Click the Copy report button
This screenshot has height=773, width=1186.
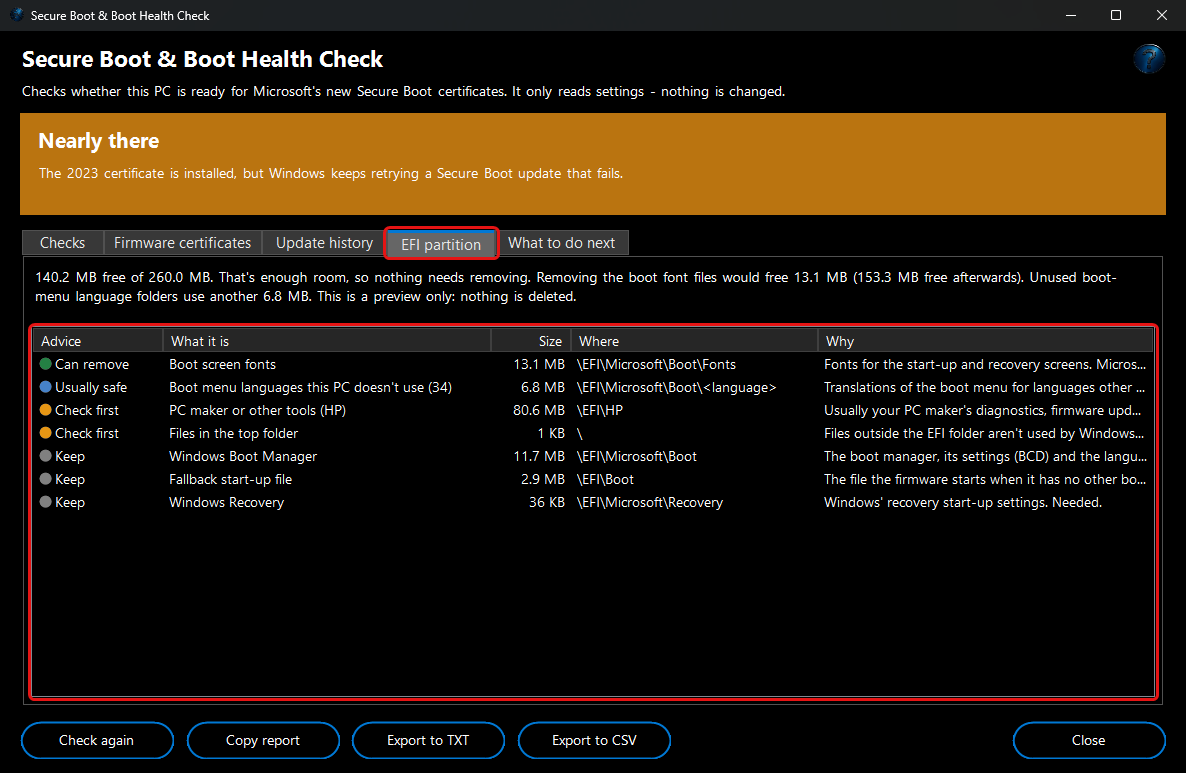click(x=262, y=740)
